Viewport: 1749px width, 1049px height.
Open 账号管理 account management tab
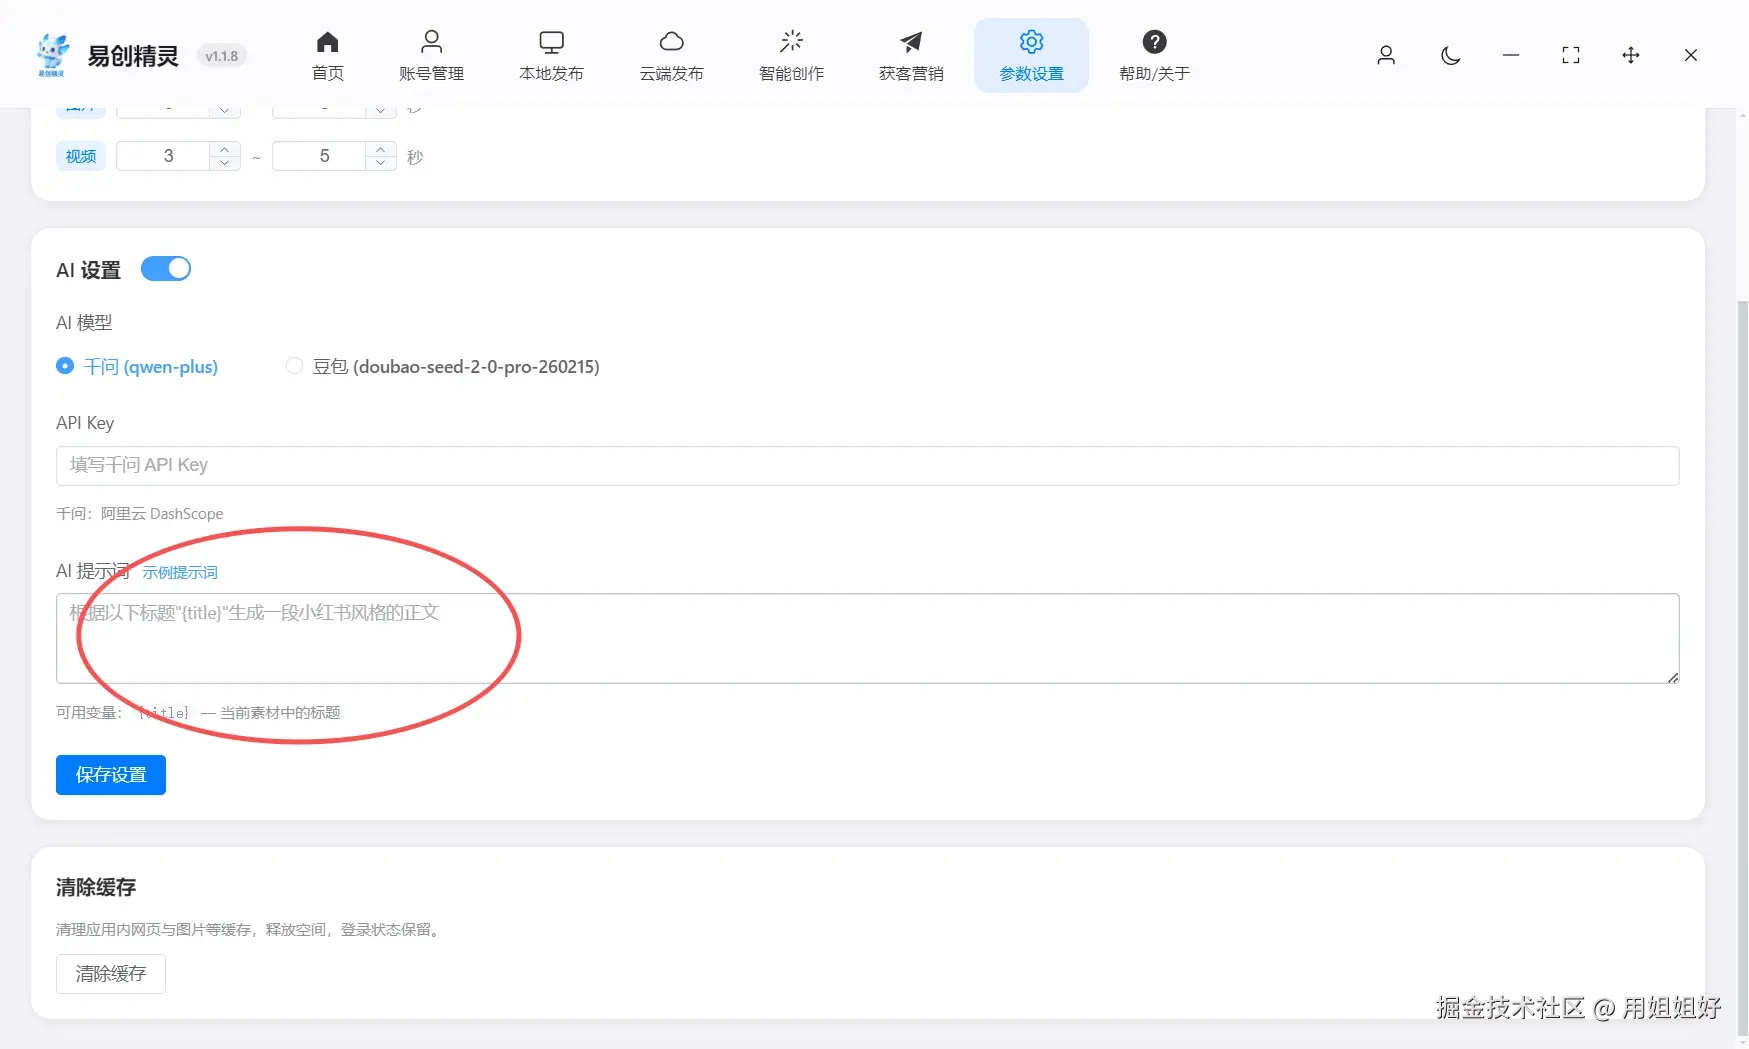coord(432,56)
